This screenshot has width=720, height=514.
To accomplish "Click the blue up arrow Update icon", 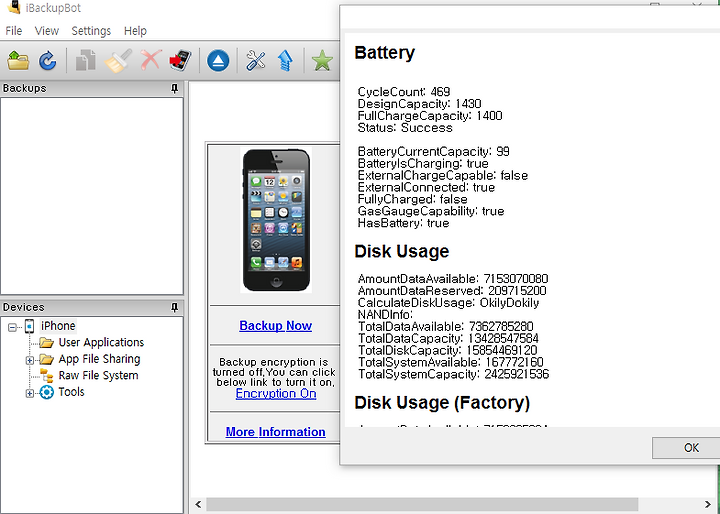I will pos(285,60).
